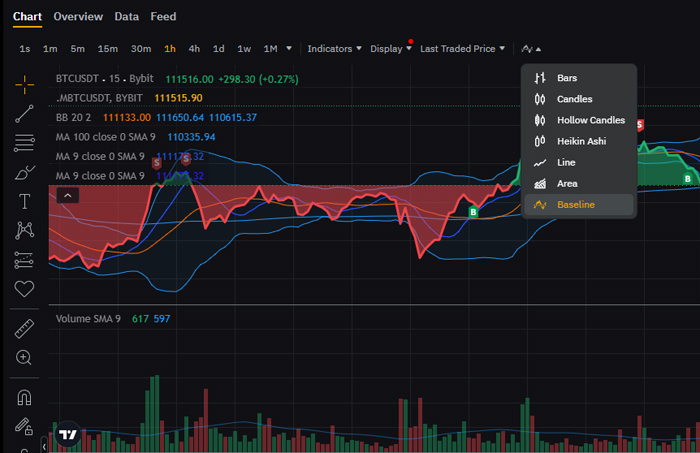Select the trend line drawing tool
Viewport: 700px width, 453px height.
point(24,114)
